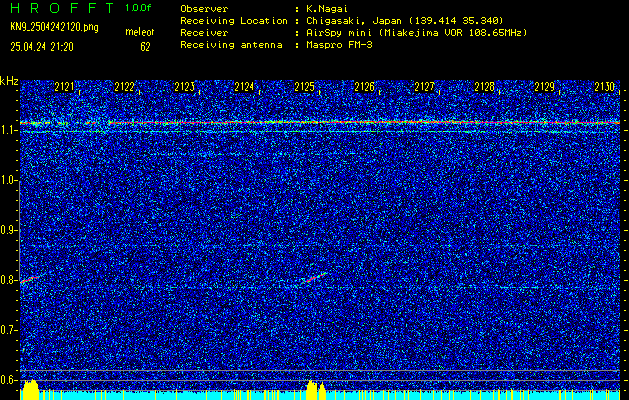Select the file name KN9_2504242120.png
The width and height of the screenshot is (629, 400).
(x=54, y=27)
